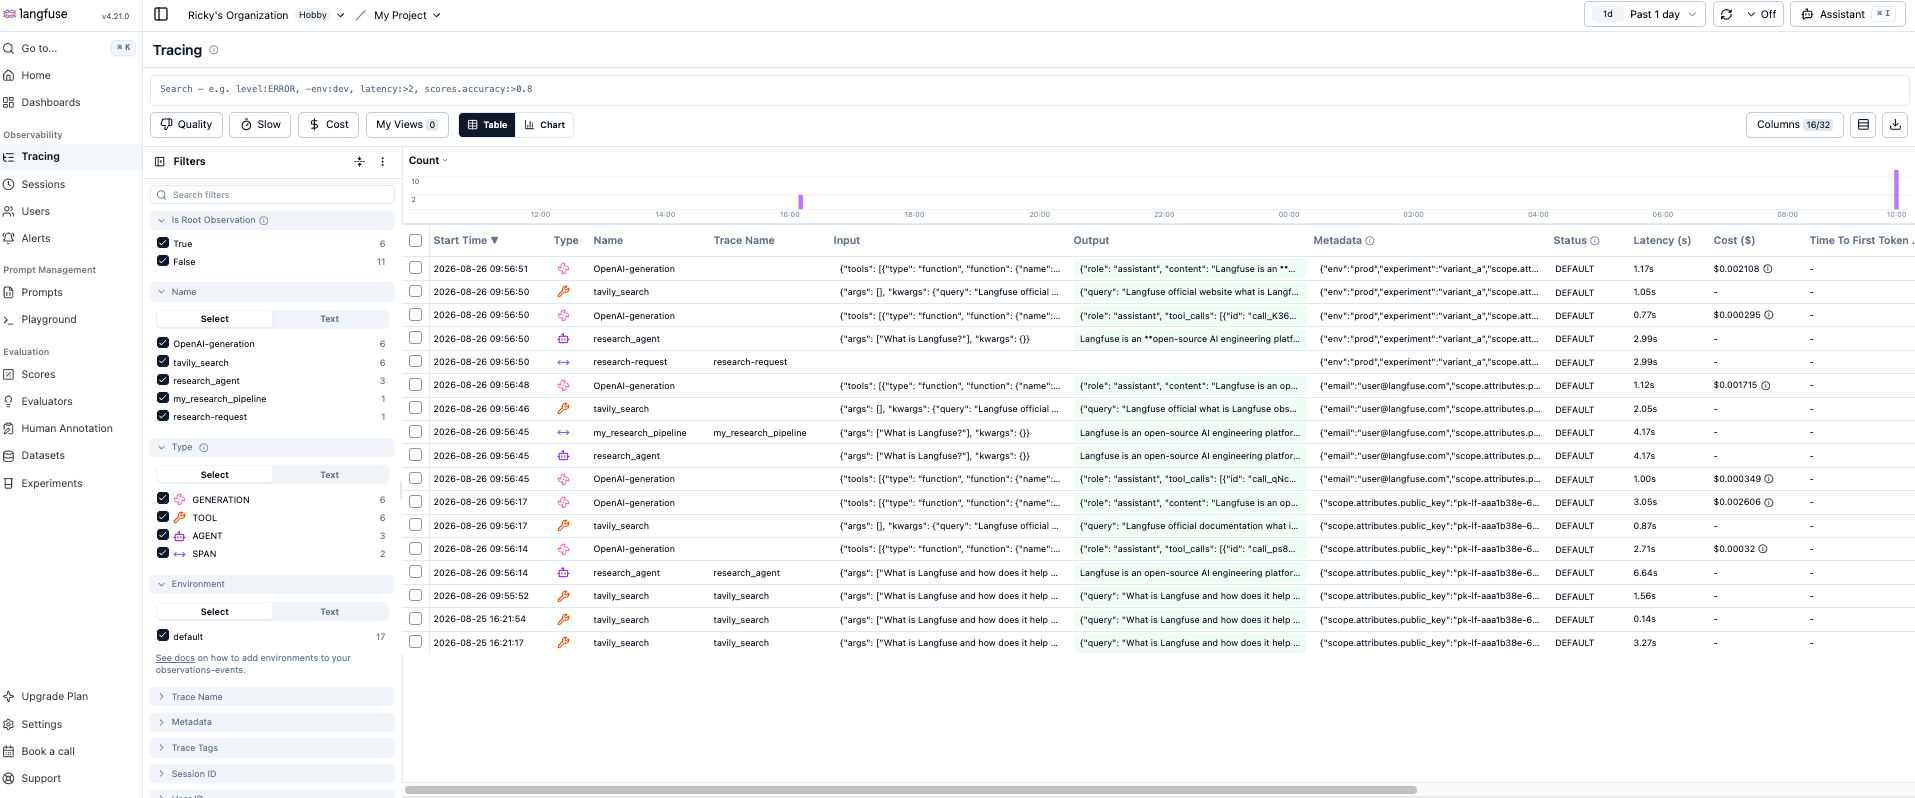This screenshot has width=1915, height=798.
Task: Click the download export icon
Action: (1894, 125)
